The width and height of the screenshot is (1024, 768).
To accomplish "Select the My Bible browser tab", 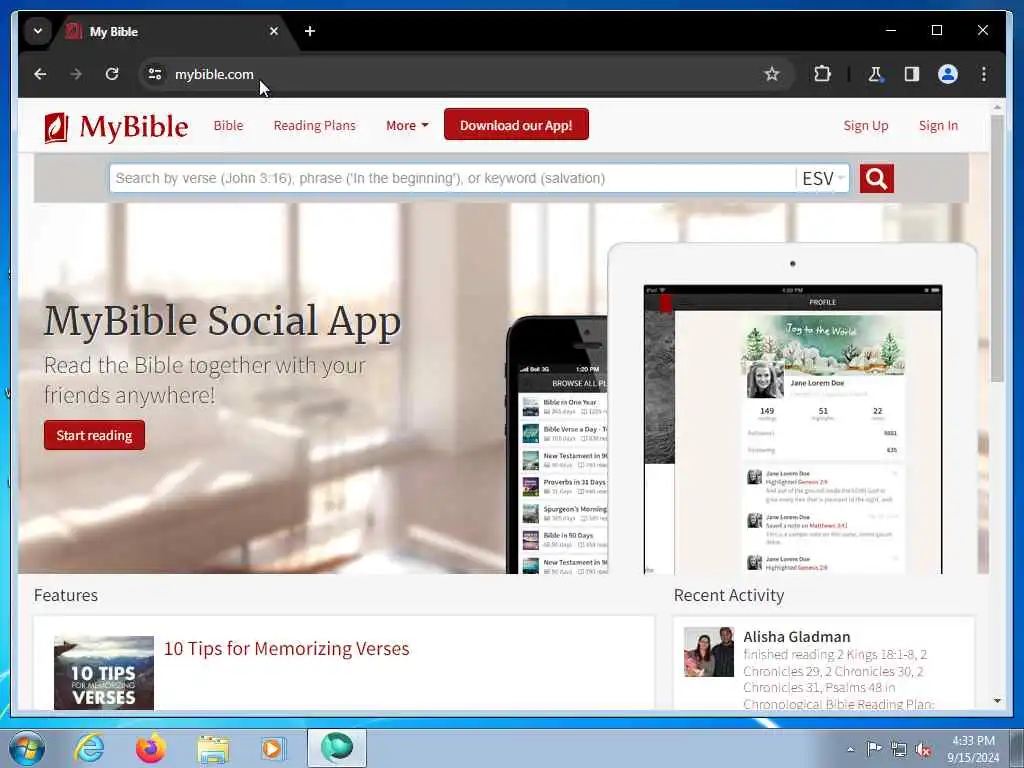I will pyautogui.click(x=170, y=31).
